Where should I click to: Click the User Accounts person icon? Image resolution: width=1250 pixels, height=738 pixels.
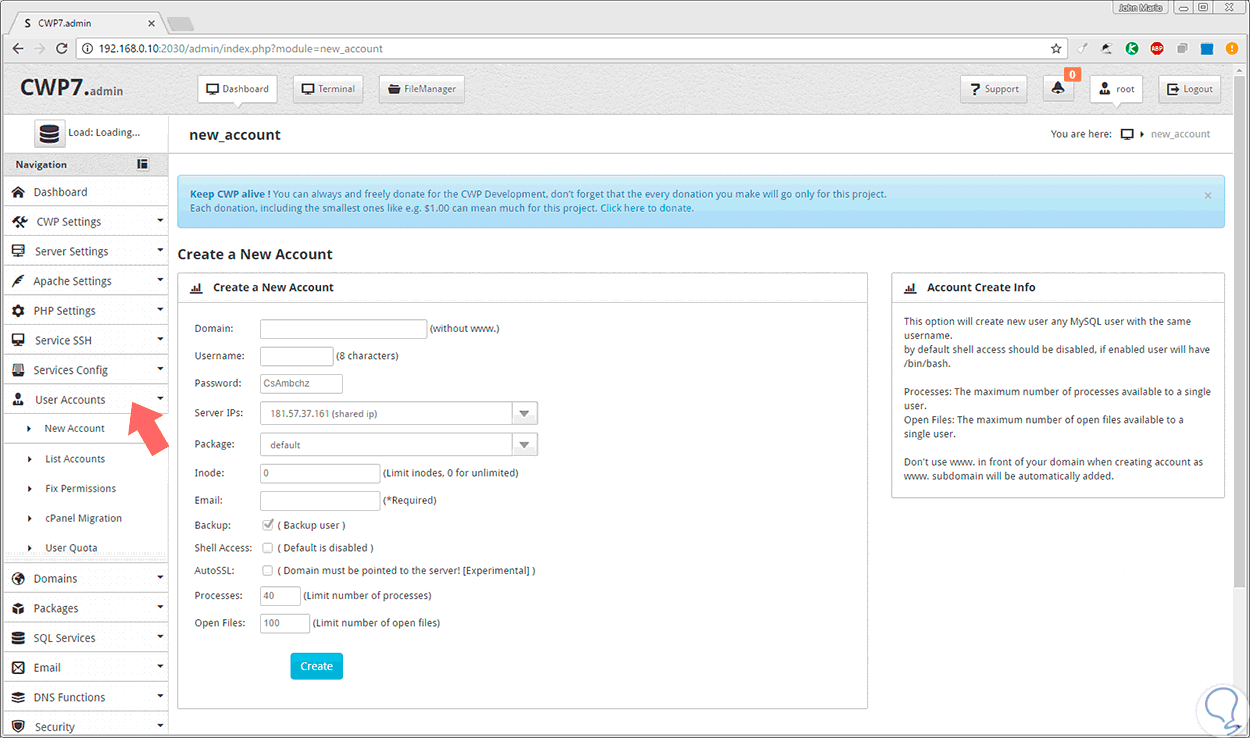click(18, 400)
